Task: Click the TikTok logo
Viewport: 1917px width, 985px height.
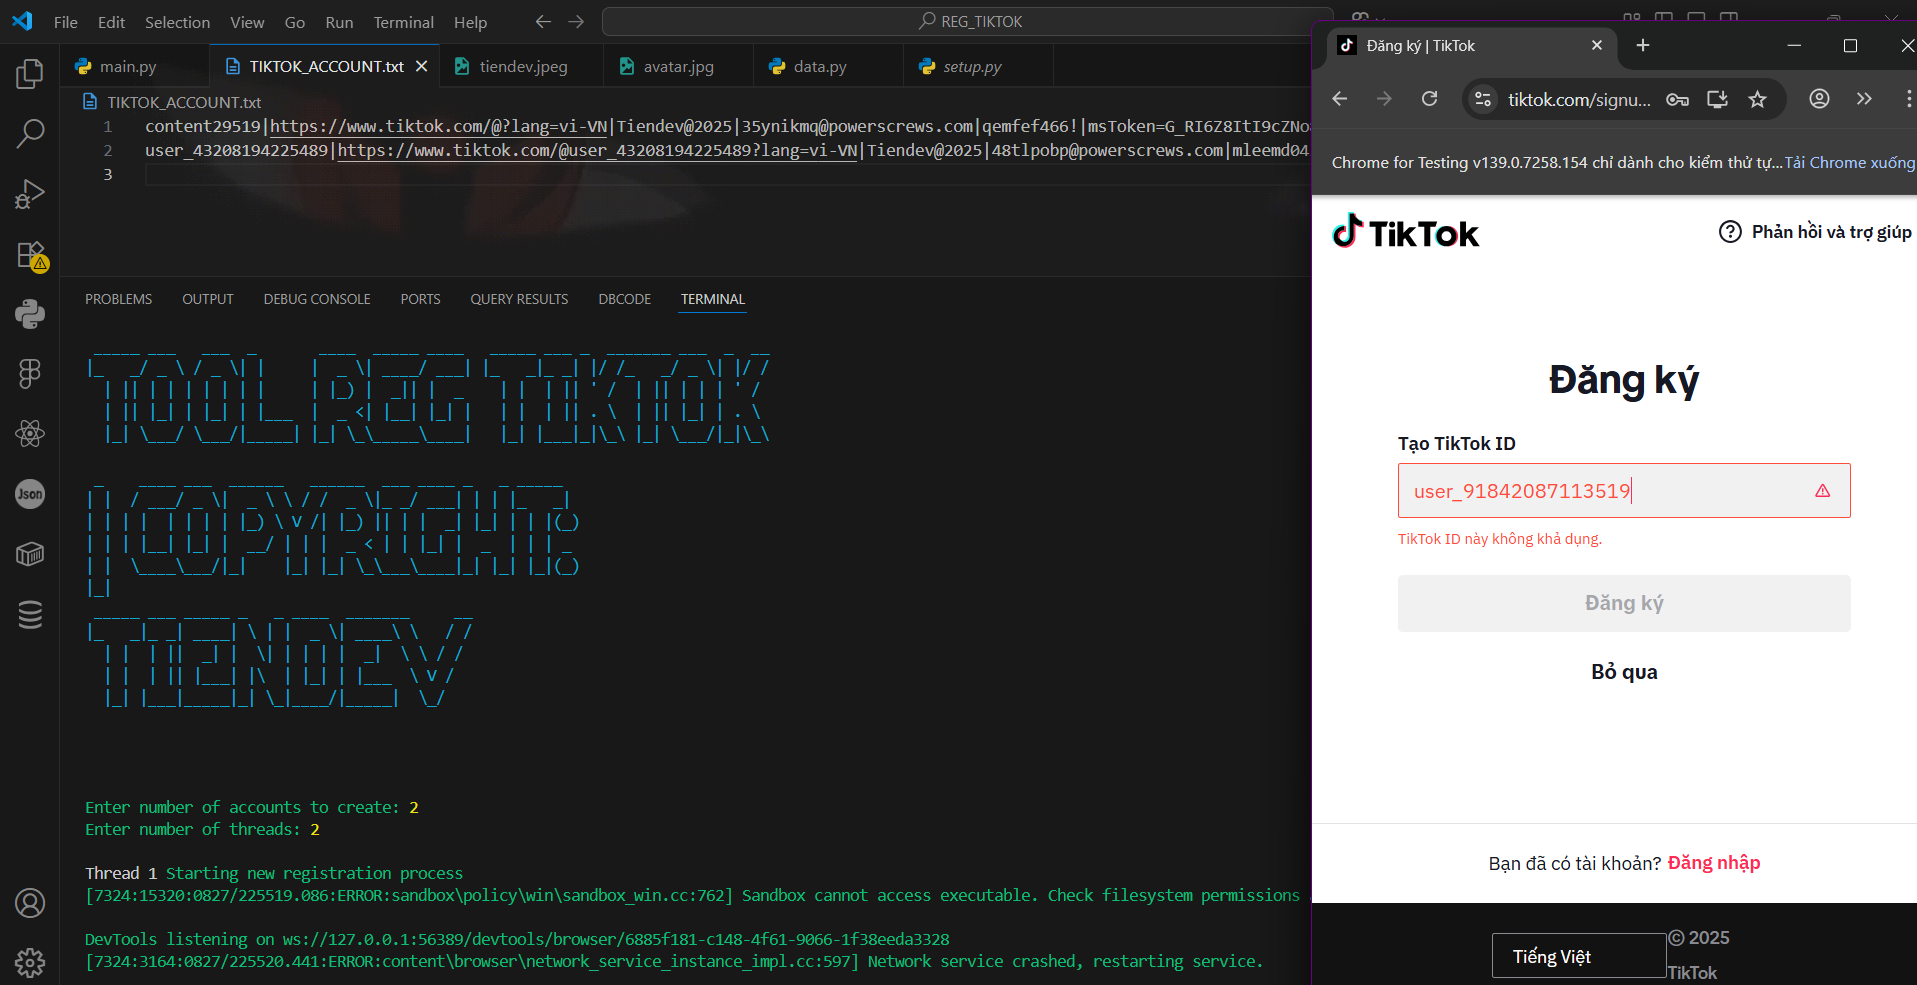Action: [x=1406, y=233]
